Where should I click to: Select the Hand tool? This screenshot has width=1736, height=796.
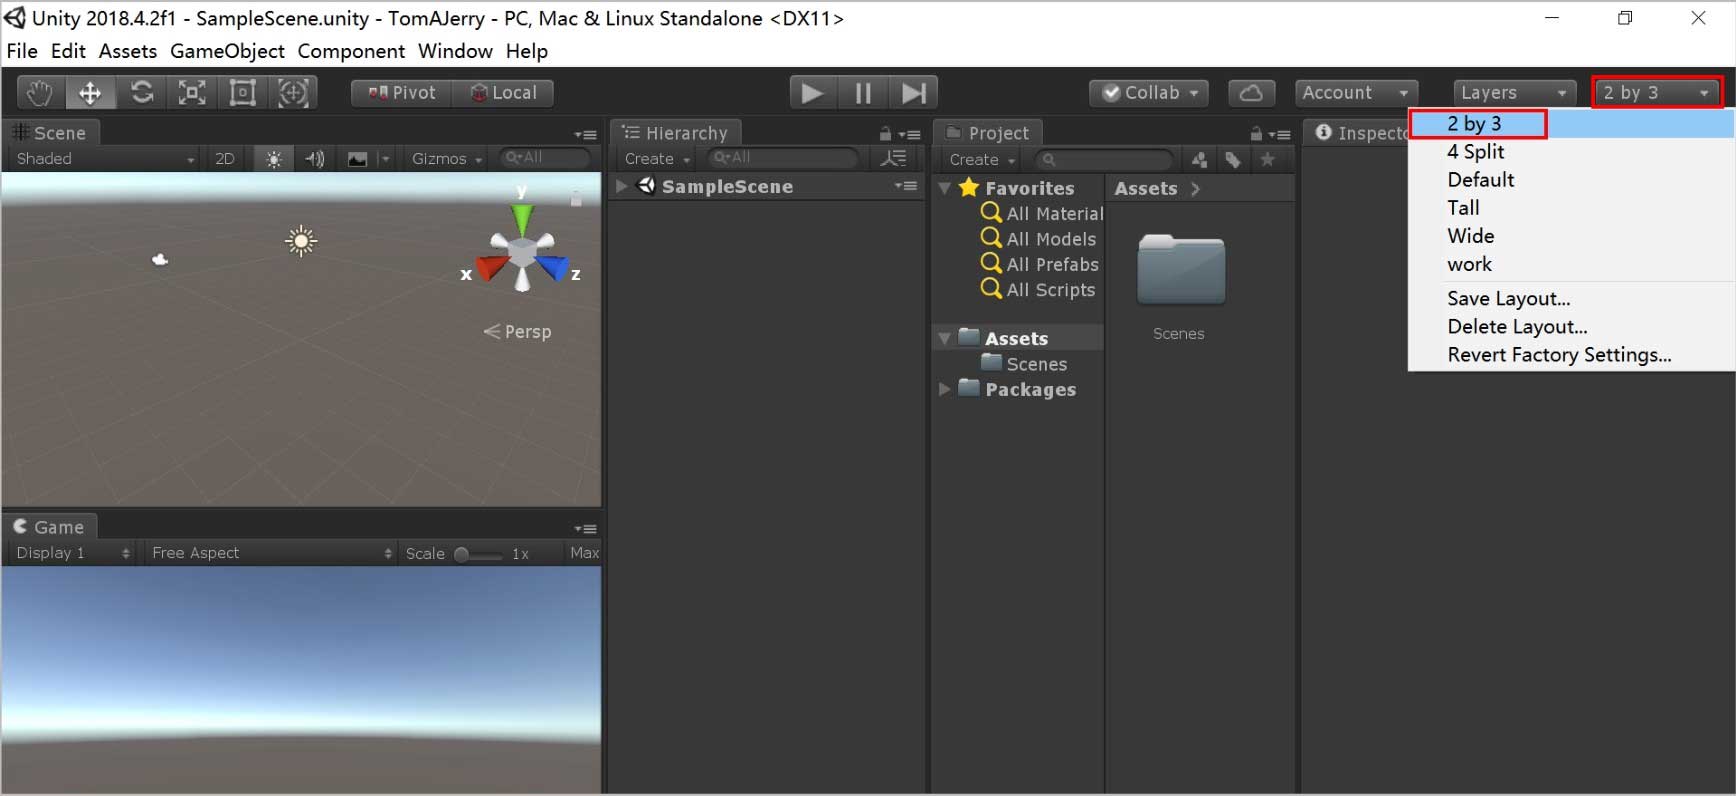40,93
